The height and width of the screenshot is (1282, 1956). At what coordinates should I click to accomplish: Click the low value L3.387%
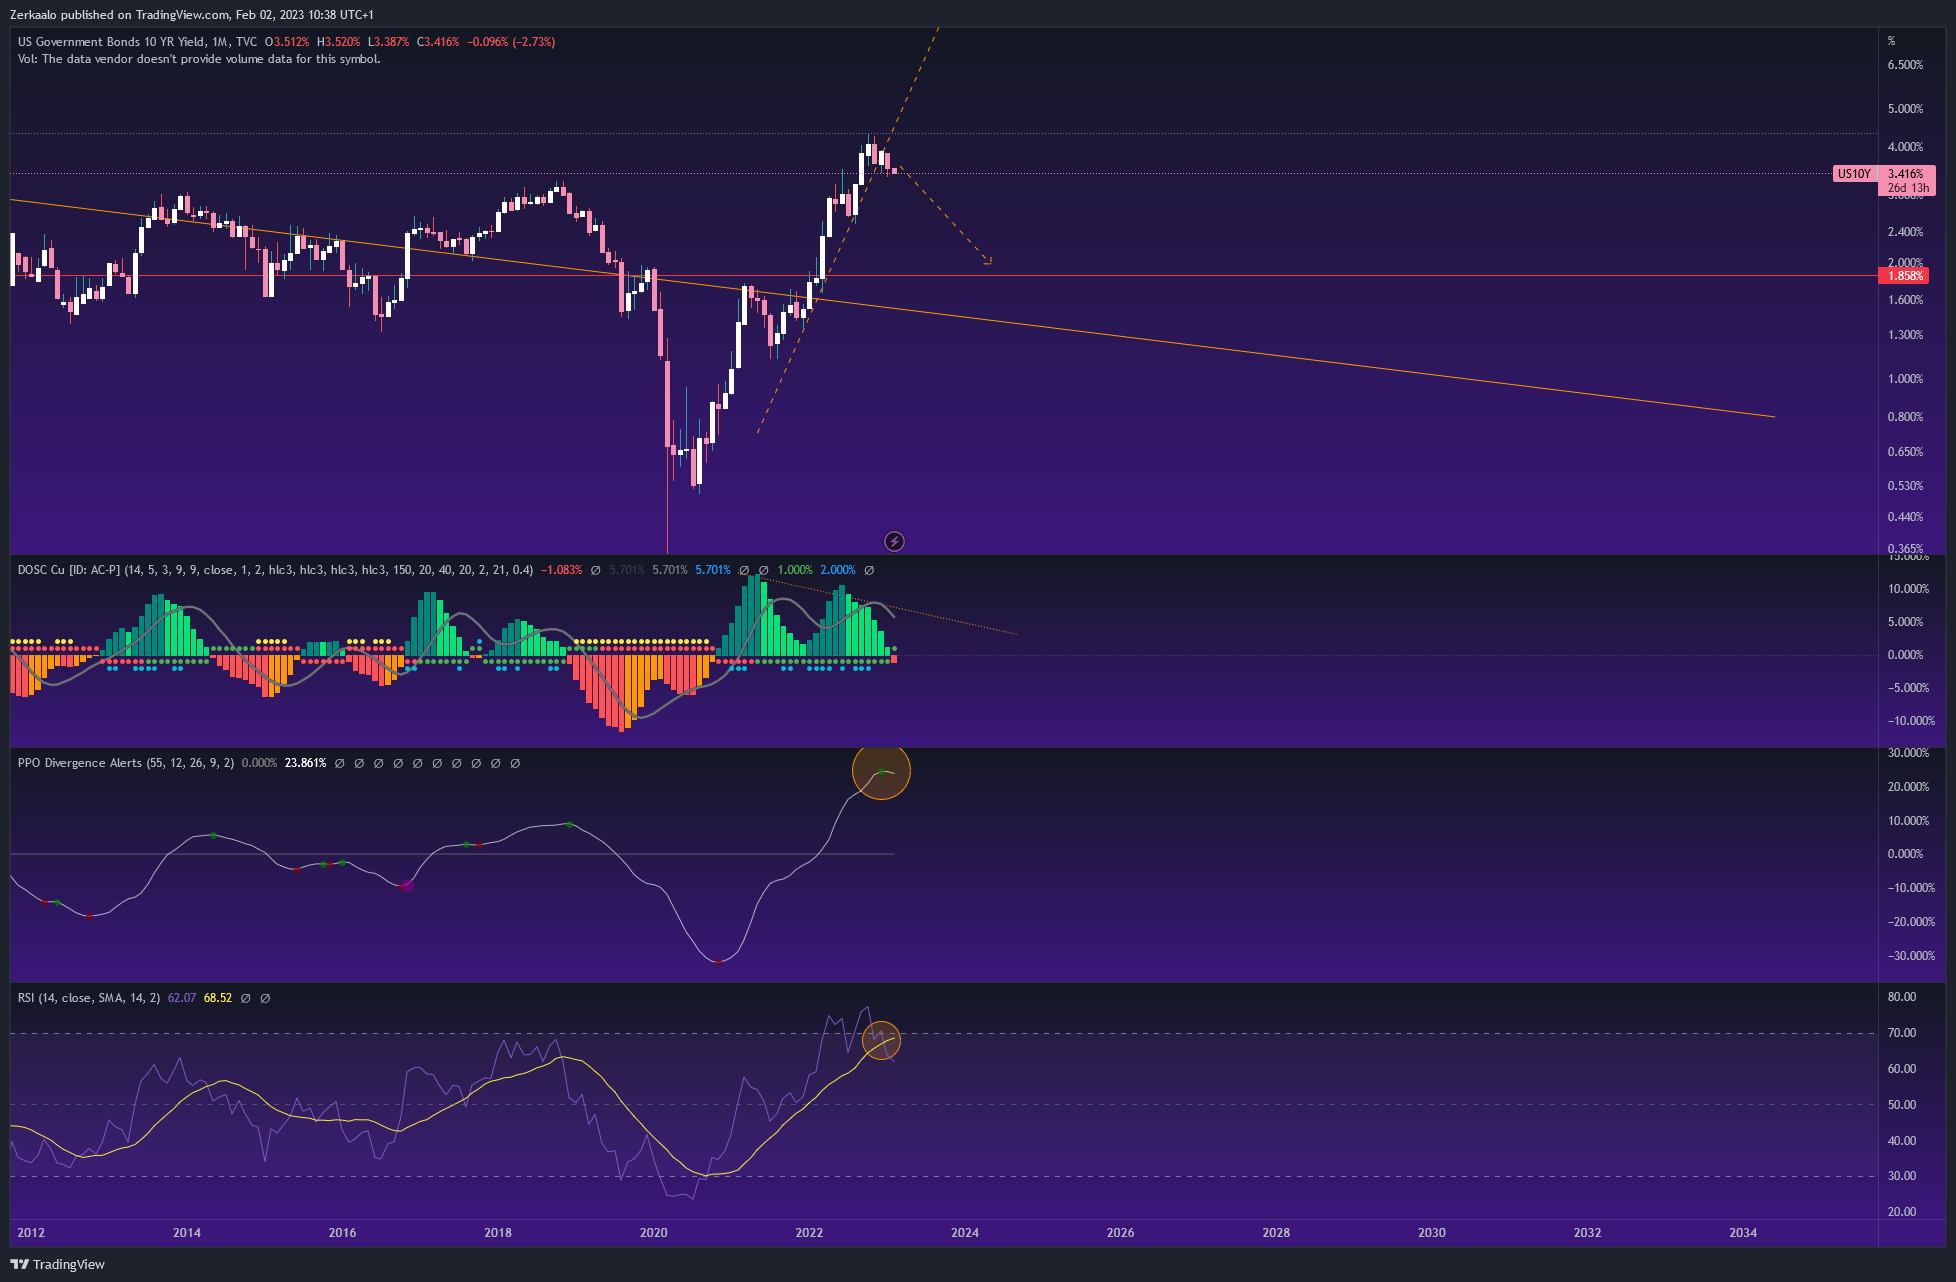(x=388, y=42)
